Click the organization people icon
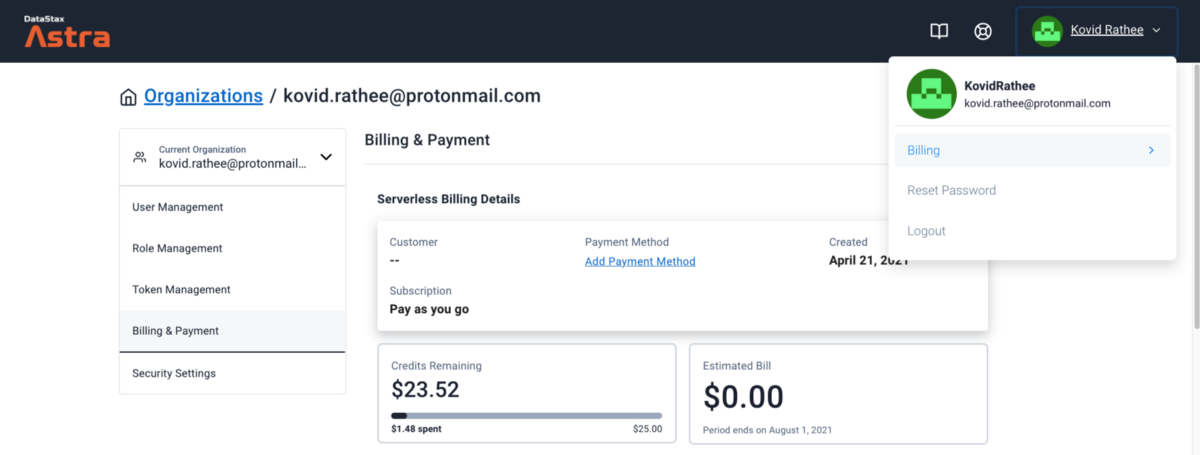Image resolution: width=1200 pixels, height=455 pixels. click(x=140, y=157)
